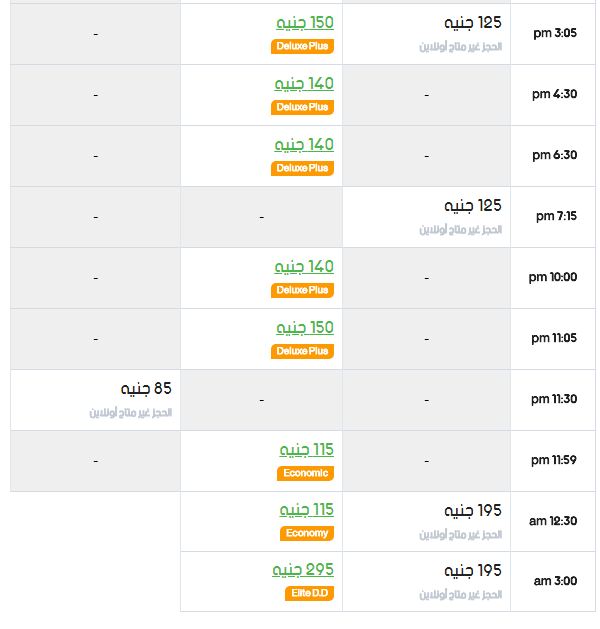
Task: Click the Economic badge at 11:59 pm
Action: click(305, 473)
